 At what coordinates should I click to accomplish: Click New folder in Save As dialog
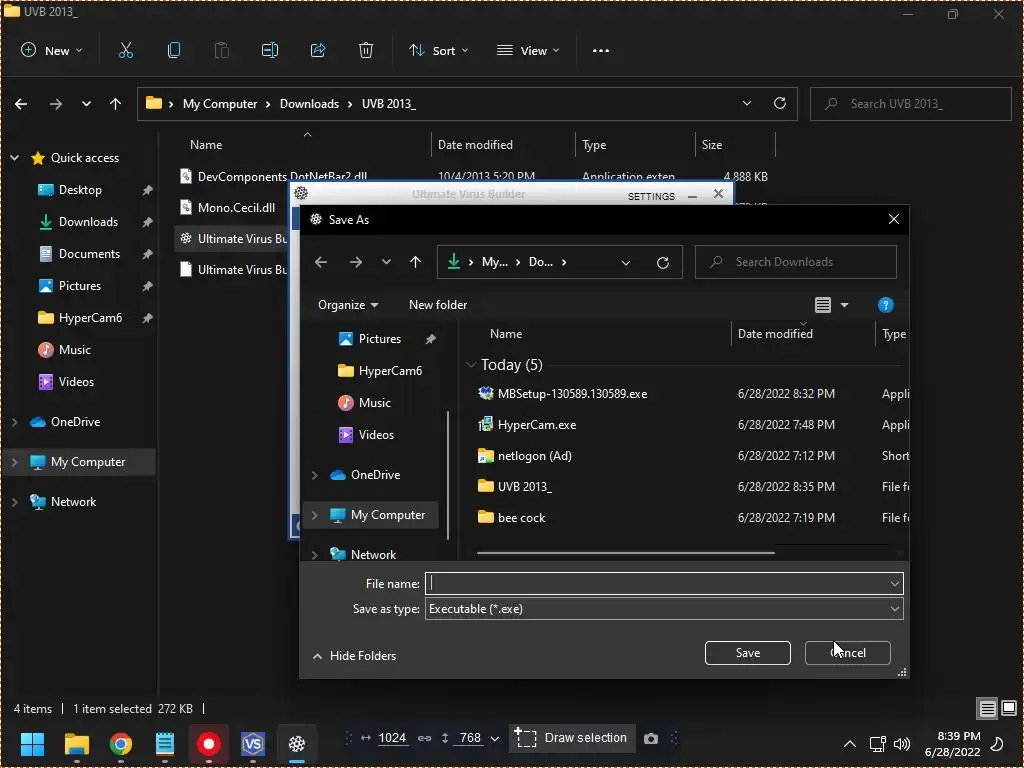pyautogui.click(x=438, y=305)
